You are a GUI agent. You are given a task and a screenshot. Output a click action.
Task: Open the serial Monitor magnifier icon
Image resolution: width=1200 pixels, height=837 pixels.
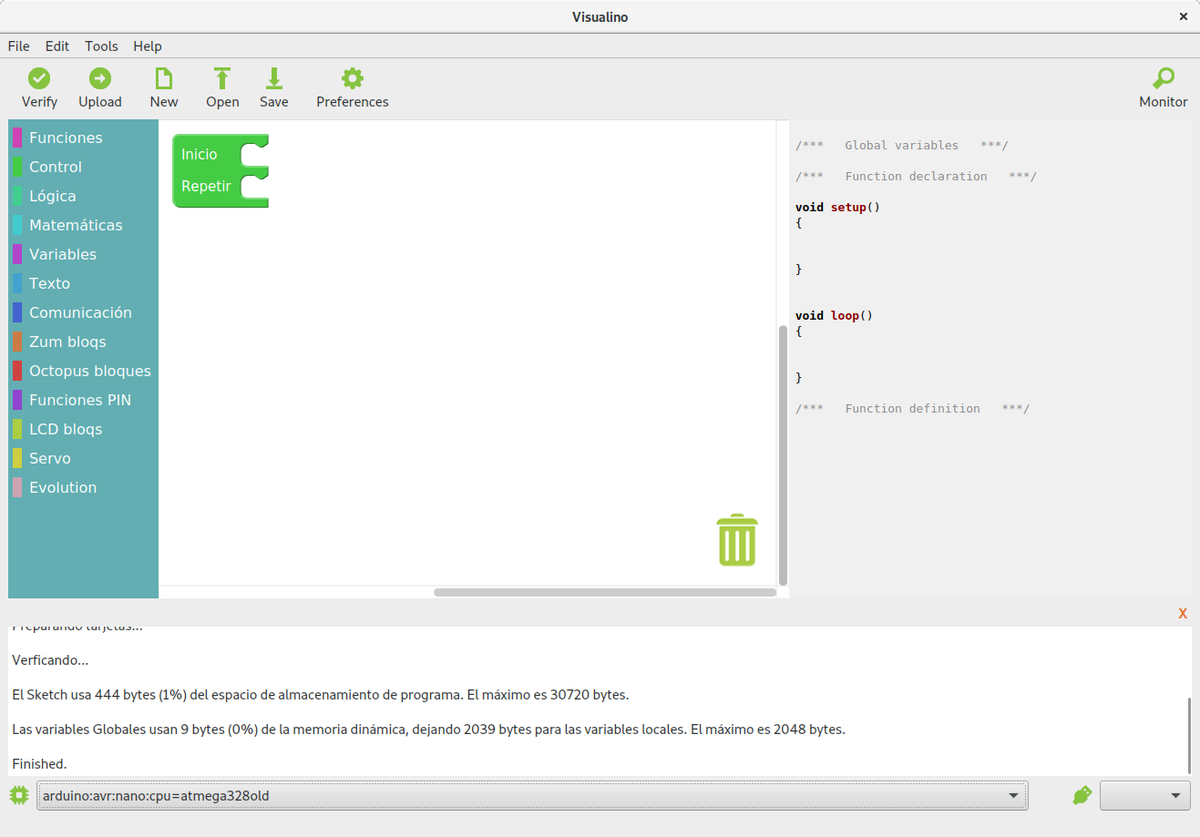[x=1163, y=78]
